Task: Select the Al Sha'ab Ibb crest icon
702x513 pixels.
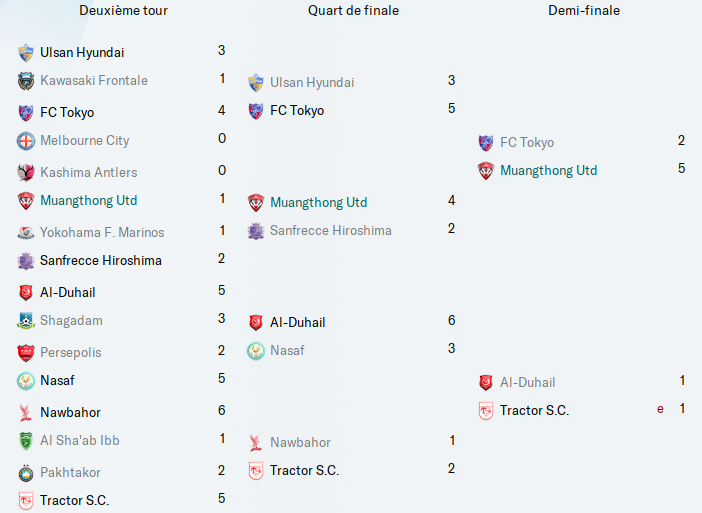Action: 26,441
